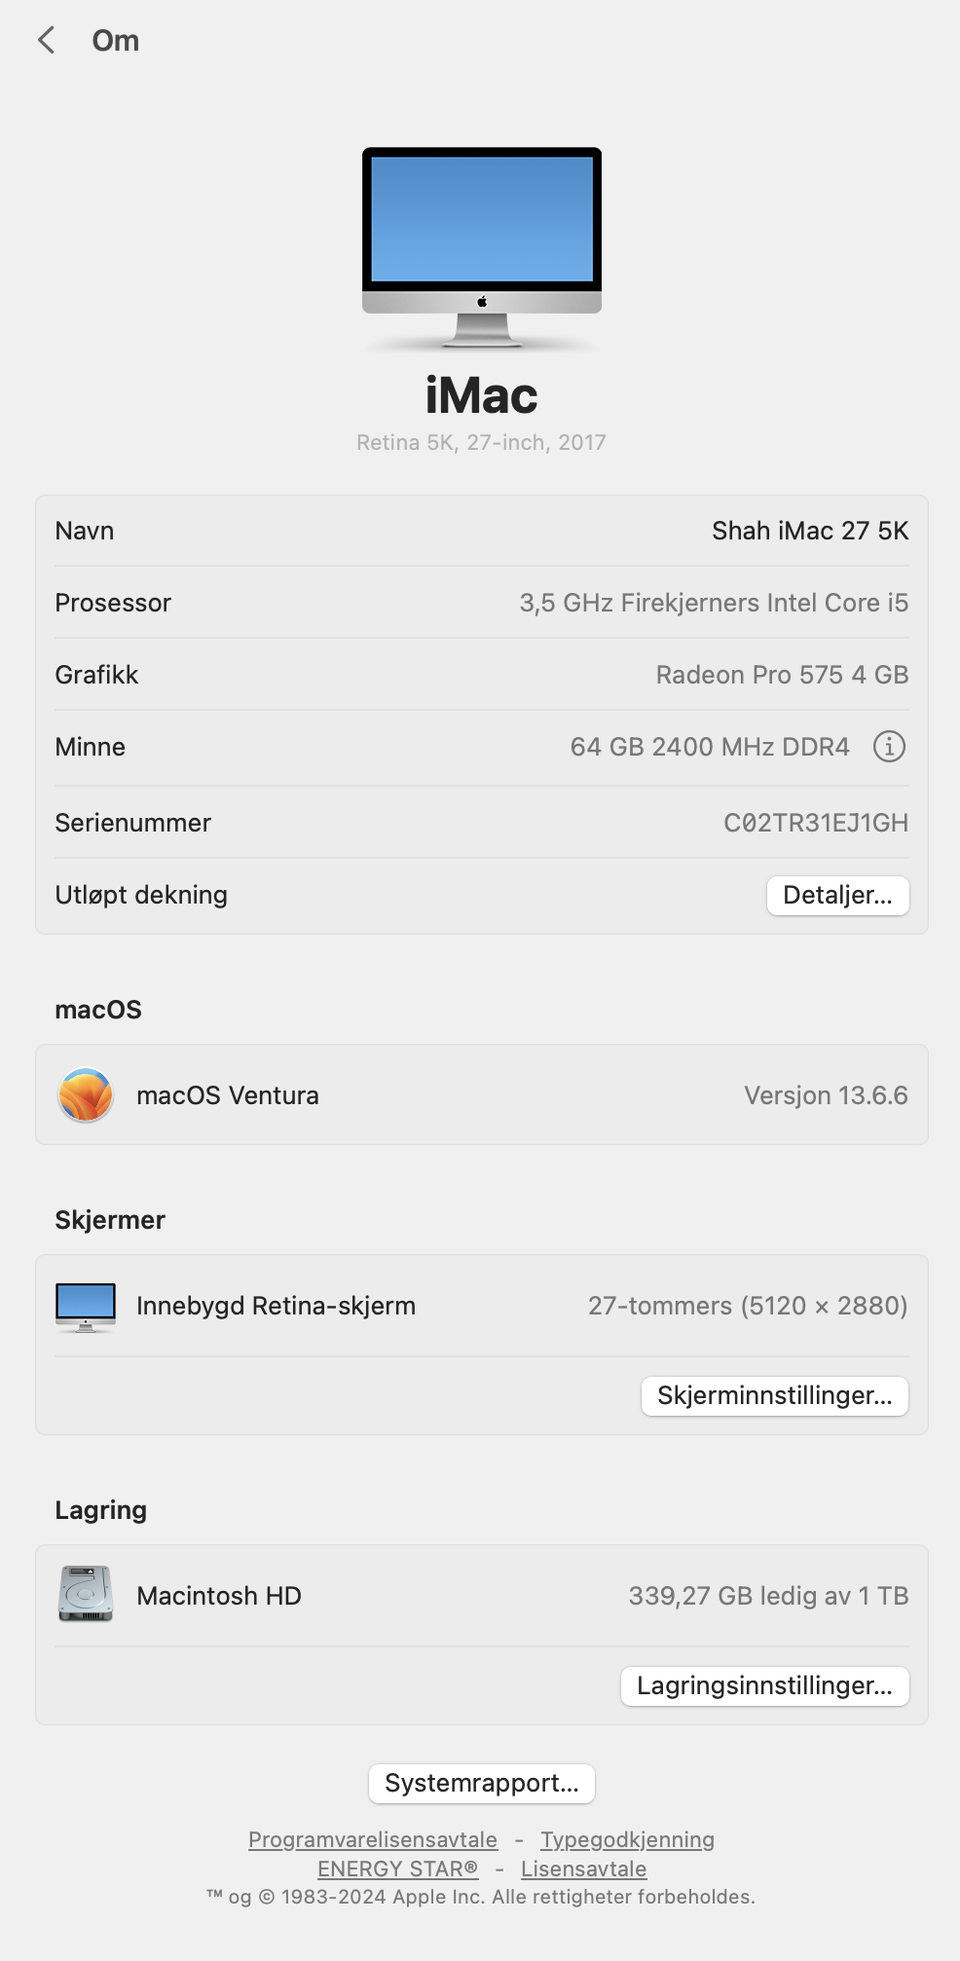Click the back chevron arrow
The height and width of the screenshot is (1961, 960).
tap(46, 40)
